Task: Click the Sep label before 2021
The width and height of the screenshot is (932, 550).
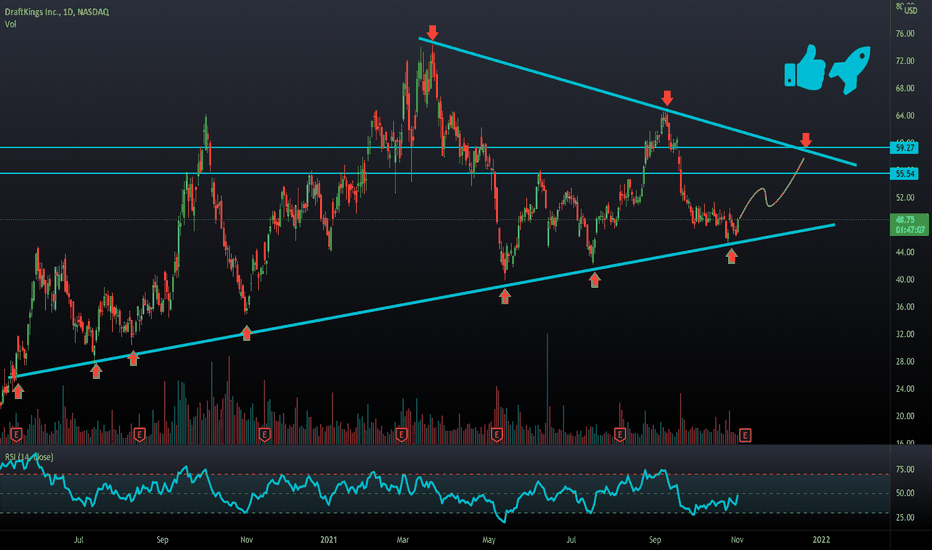Action: pyautogui.click(x=162, y=540)
